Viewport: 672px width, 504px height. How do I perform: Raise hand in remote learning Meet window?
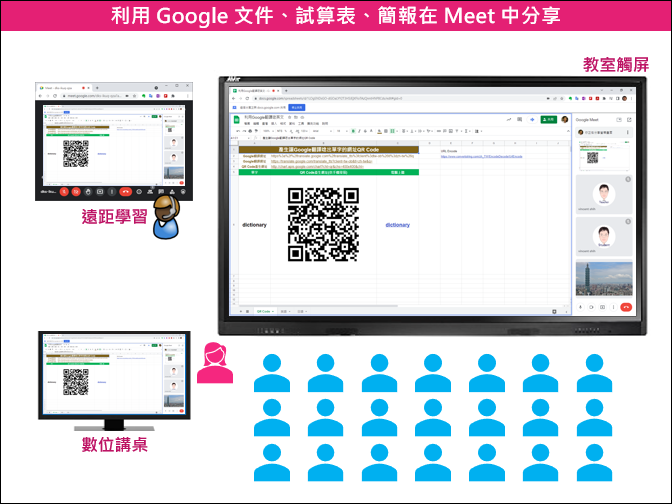(x=88, y=192)
